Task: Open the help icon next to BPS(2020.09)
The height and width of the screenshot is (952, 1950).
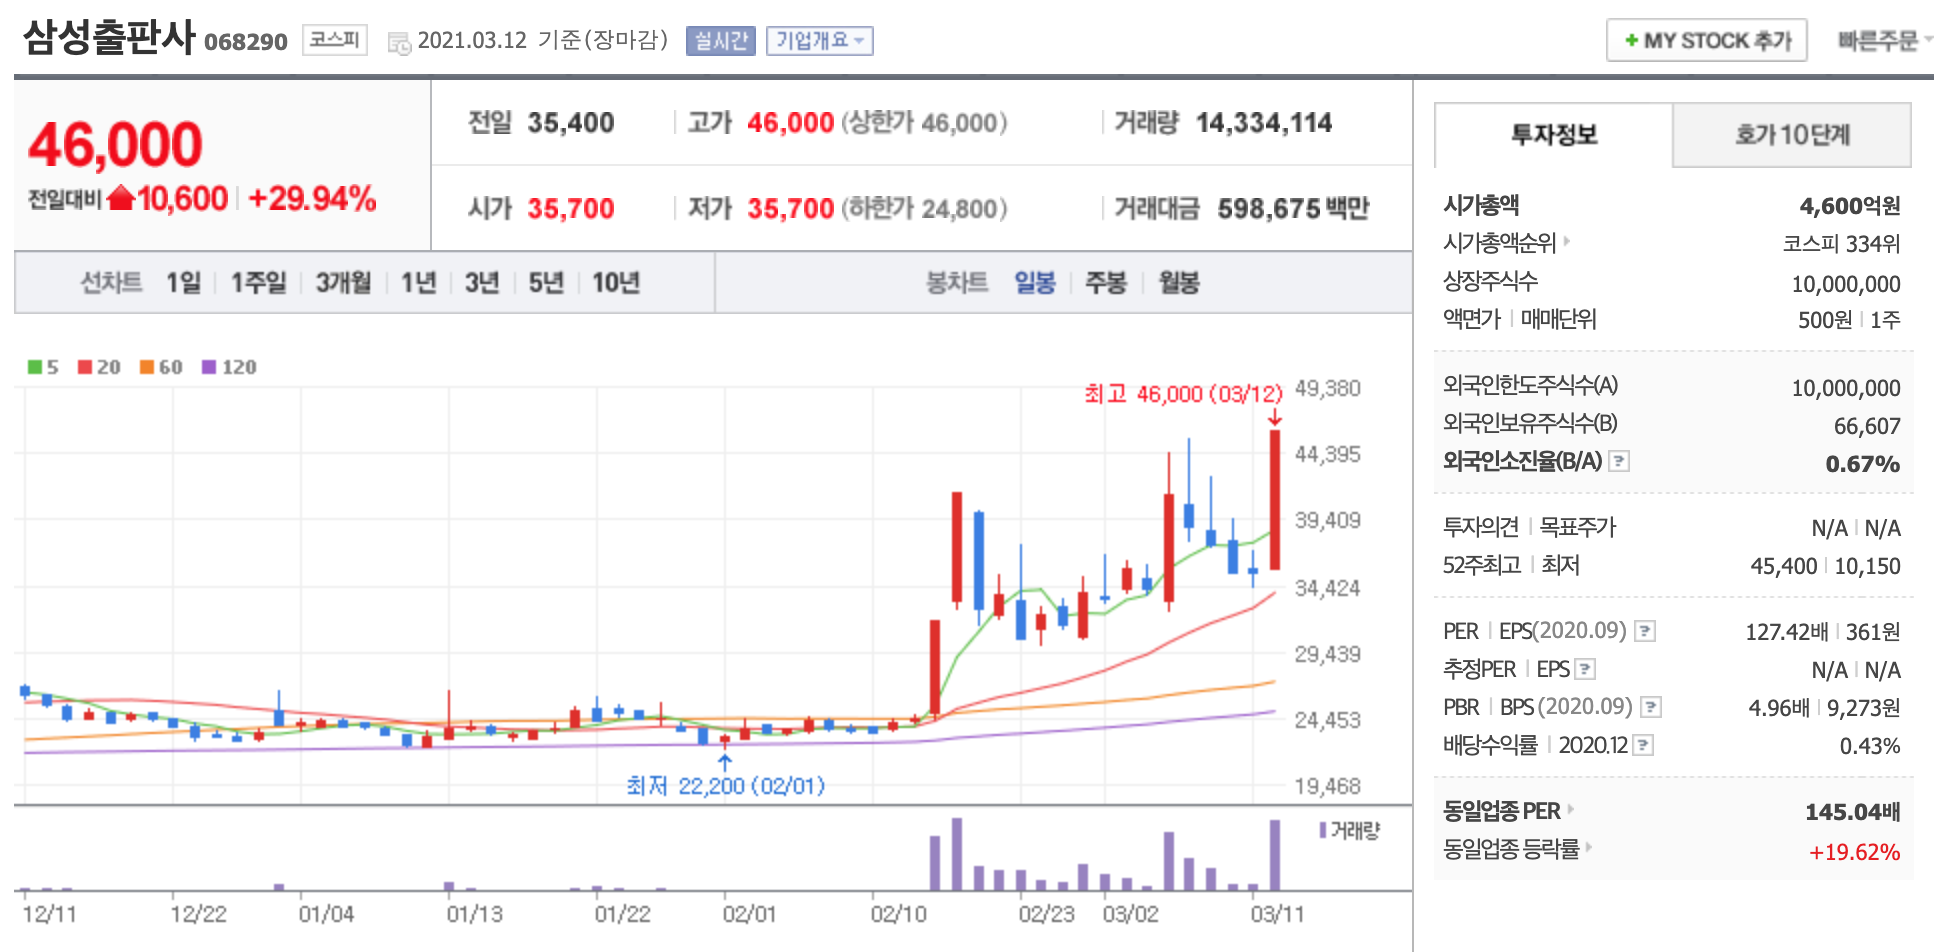Action: (1651, 707)
